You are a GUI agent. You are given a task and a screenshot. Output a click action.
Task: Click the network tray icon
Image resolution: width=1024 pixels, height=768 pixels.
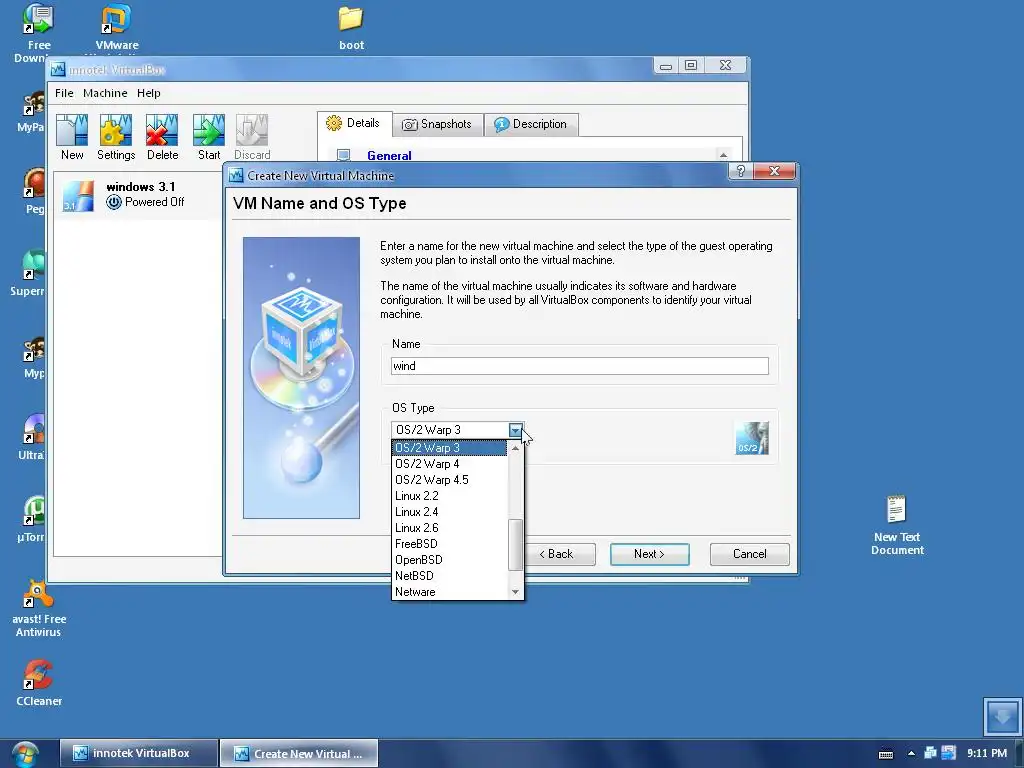931,753
